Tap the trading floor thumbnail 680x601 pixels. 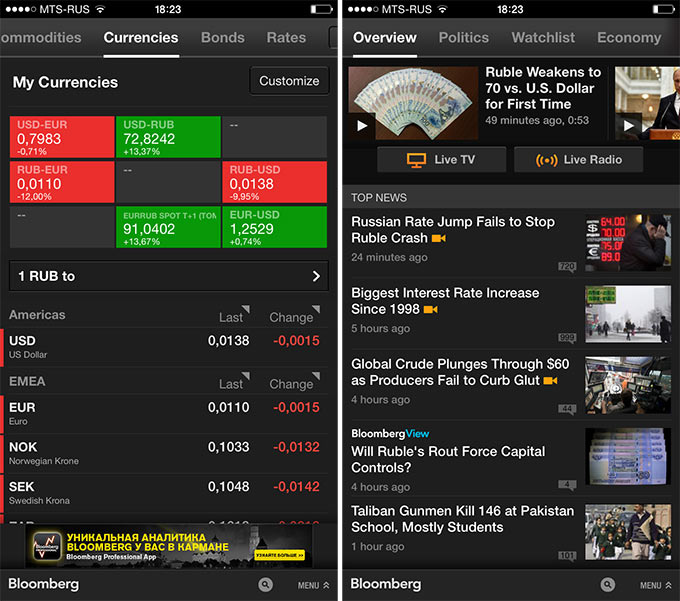point(628,385)
